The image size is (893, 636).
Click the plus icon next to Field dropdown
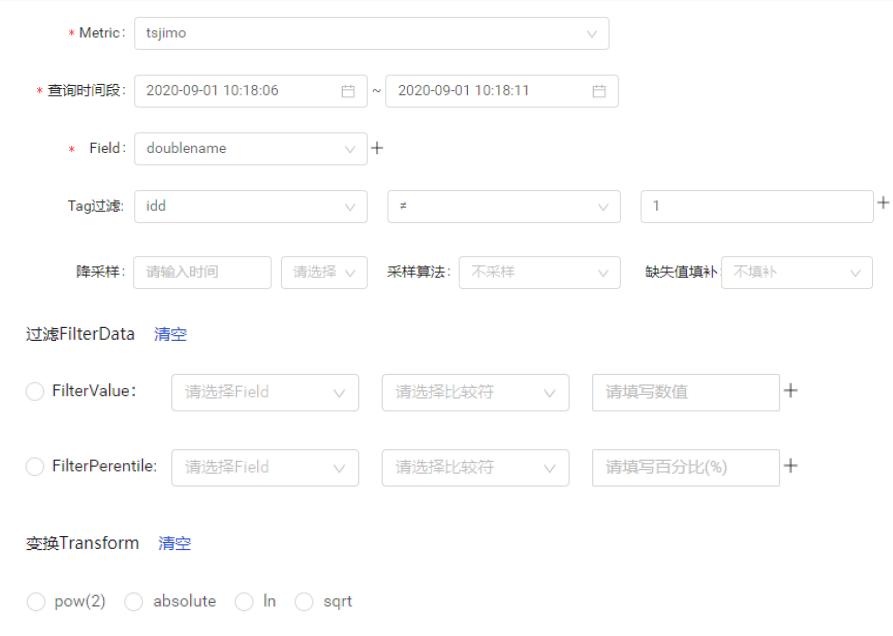pos(377,148)
